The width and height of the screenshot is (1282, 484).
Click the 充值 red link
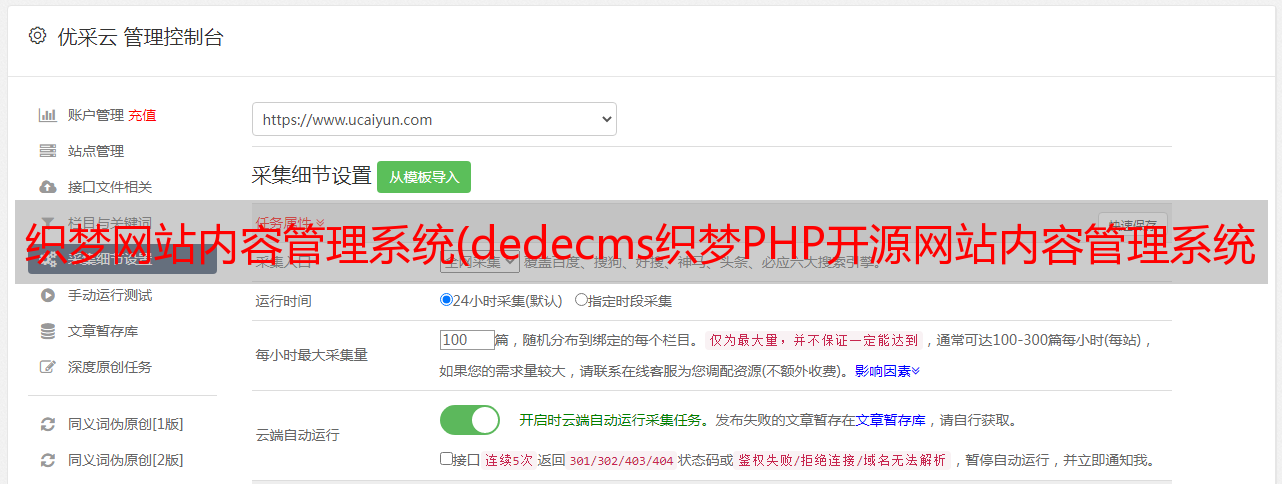[x=142, y=115]
